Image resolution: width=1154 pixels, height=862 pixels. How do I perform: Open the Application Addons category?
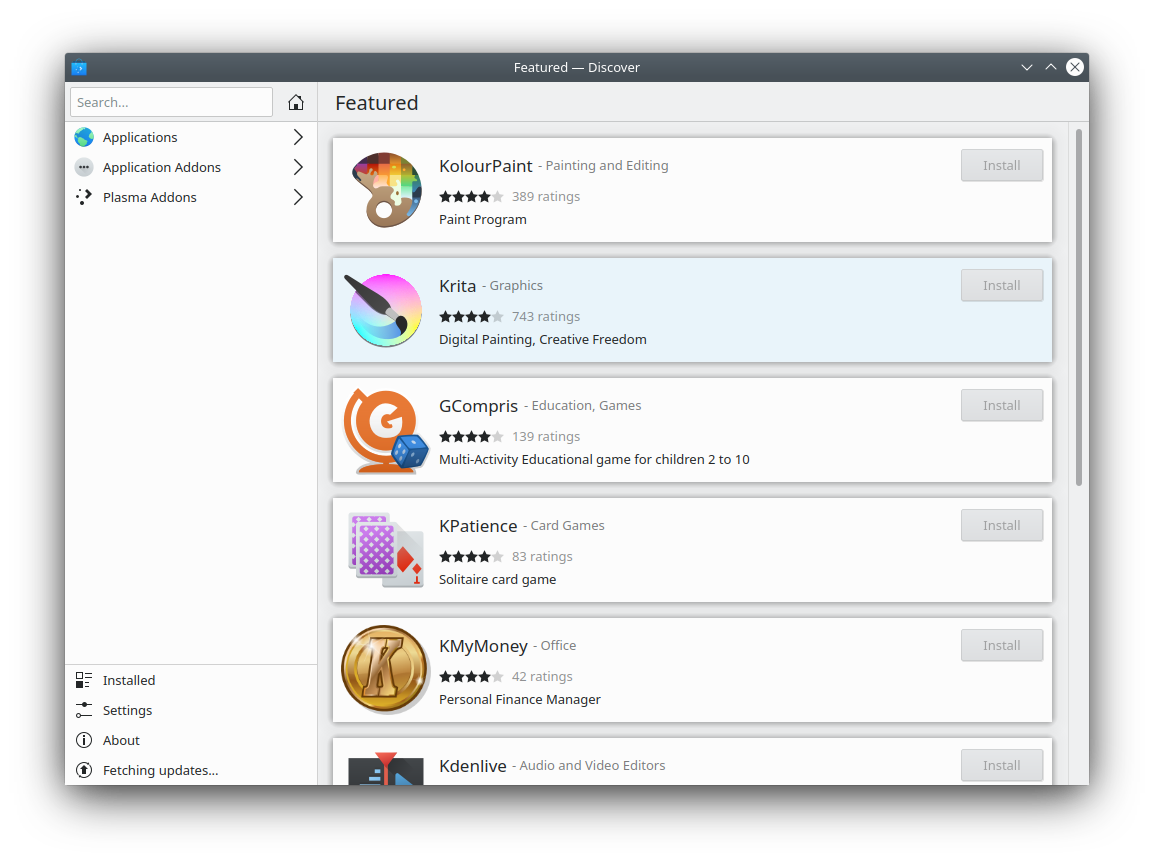[x=191, y=167]
